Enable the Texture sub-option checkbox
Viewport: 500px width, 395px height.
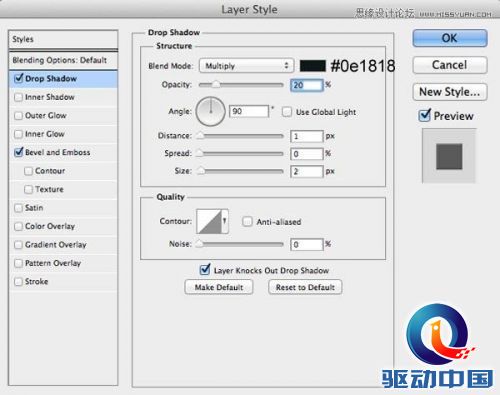(x=28, y=189)
